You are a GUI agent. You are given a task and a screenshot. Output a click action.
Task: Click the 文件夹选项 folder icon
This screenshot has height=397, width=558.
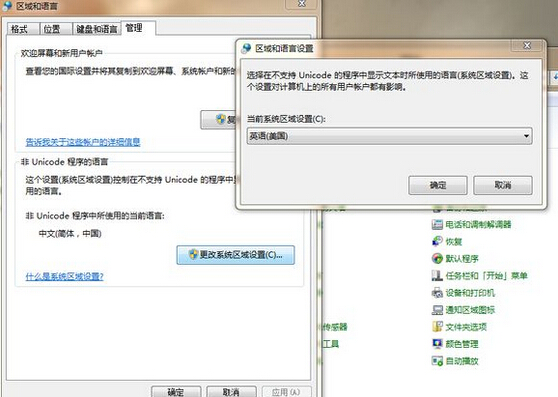(437, 327)
